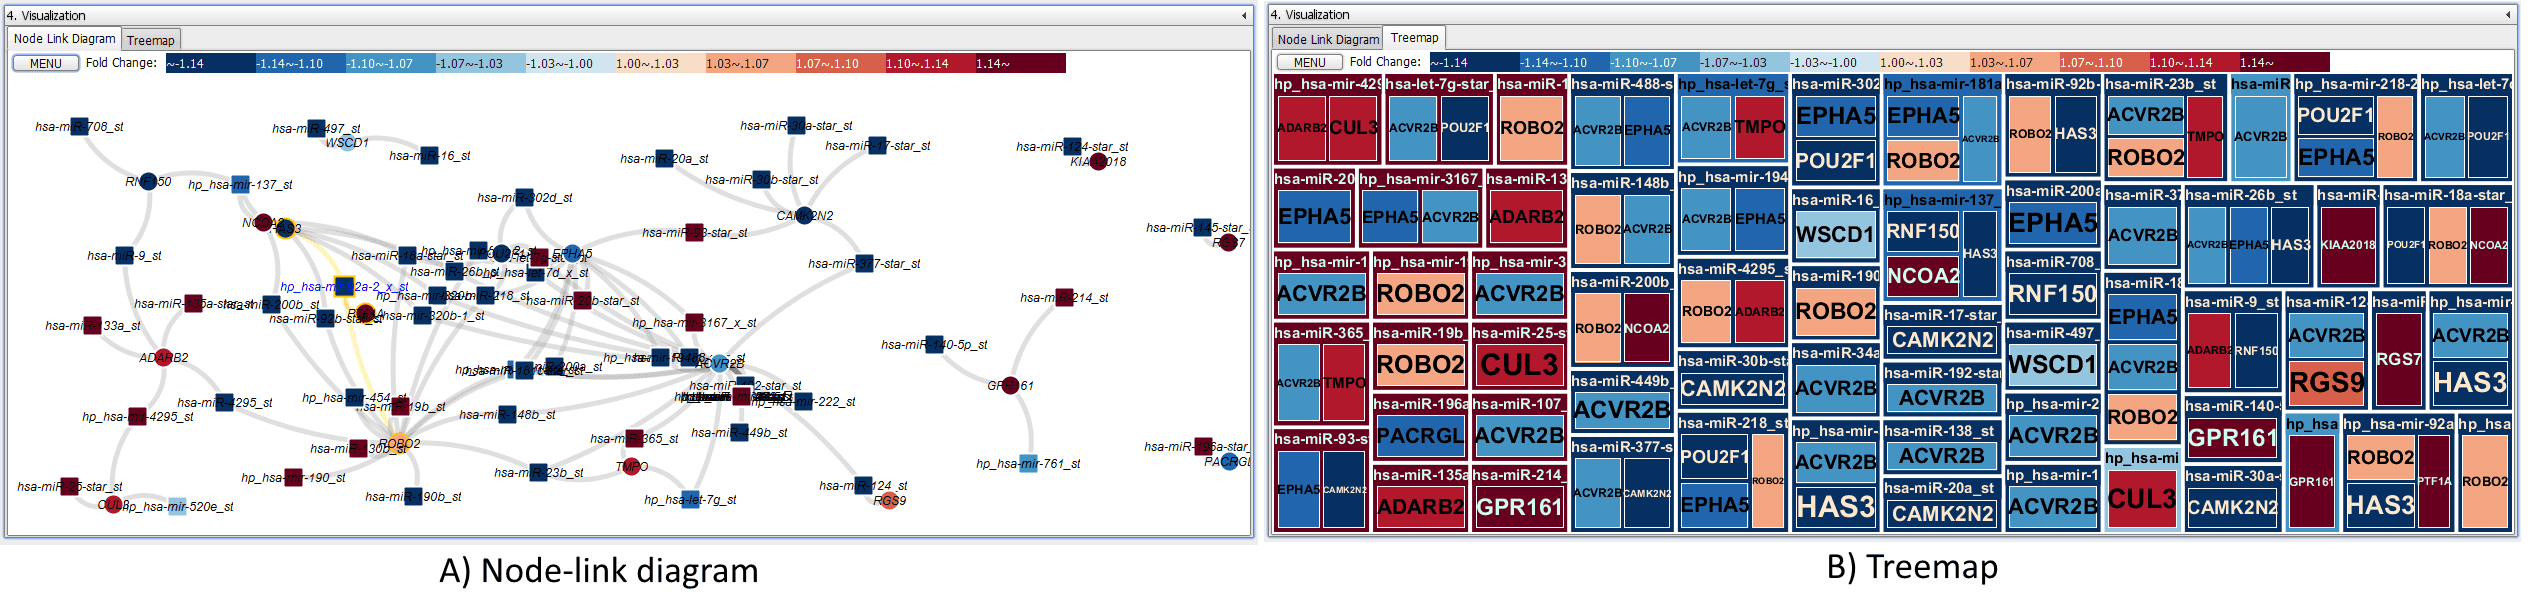Open the MENU button above the treemap
Viewport: 2531px width, 592px height.
point(1309,62)
